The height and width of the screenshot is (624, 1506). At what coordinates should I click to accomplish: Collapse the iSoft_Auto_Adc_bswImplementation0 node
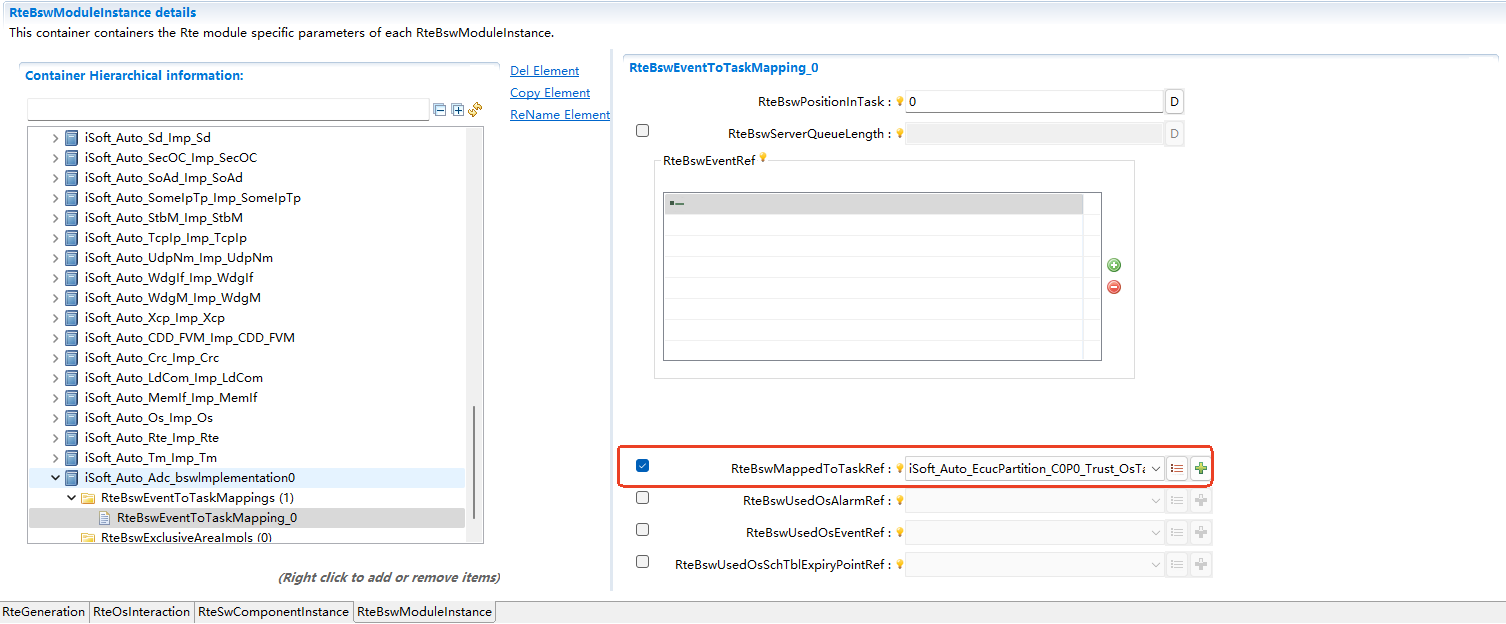pos(56,478)
